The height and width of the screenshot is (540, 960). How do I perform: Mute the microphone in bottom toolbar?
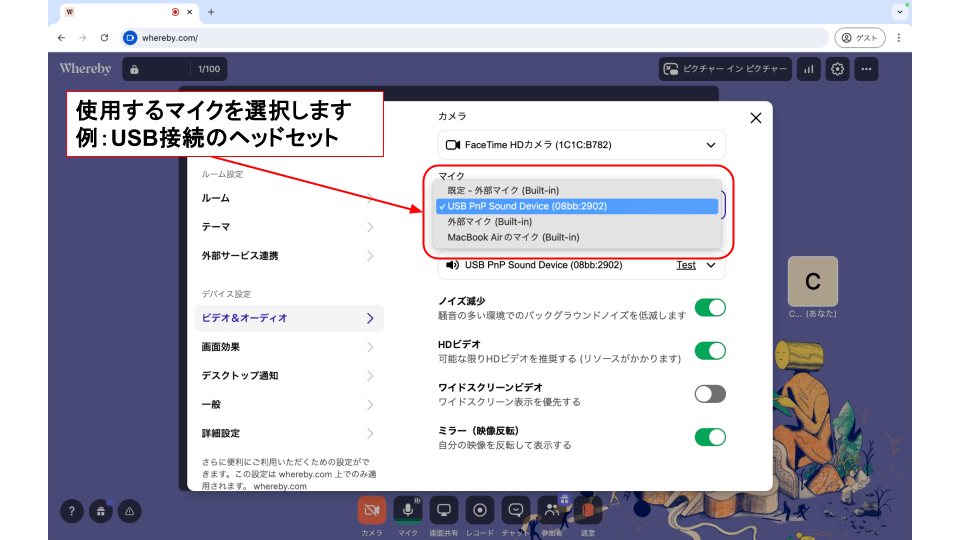click(x=407, y=510)
